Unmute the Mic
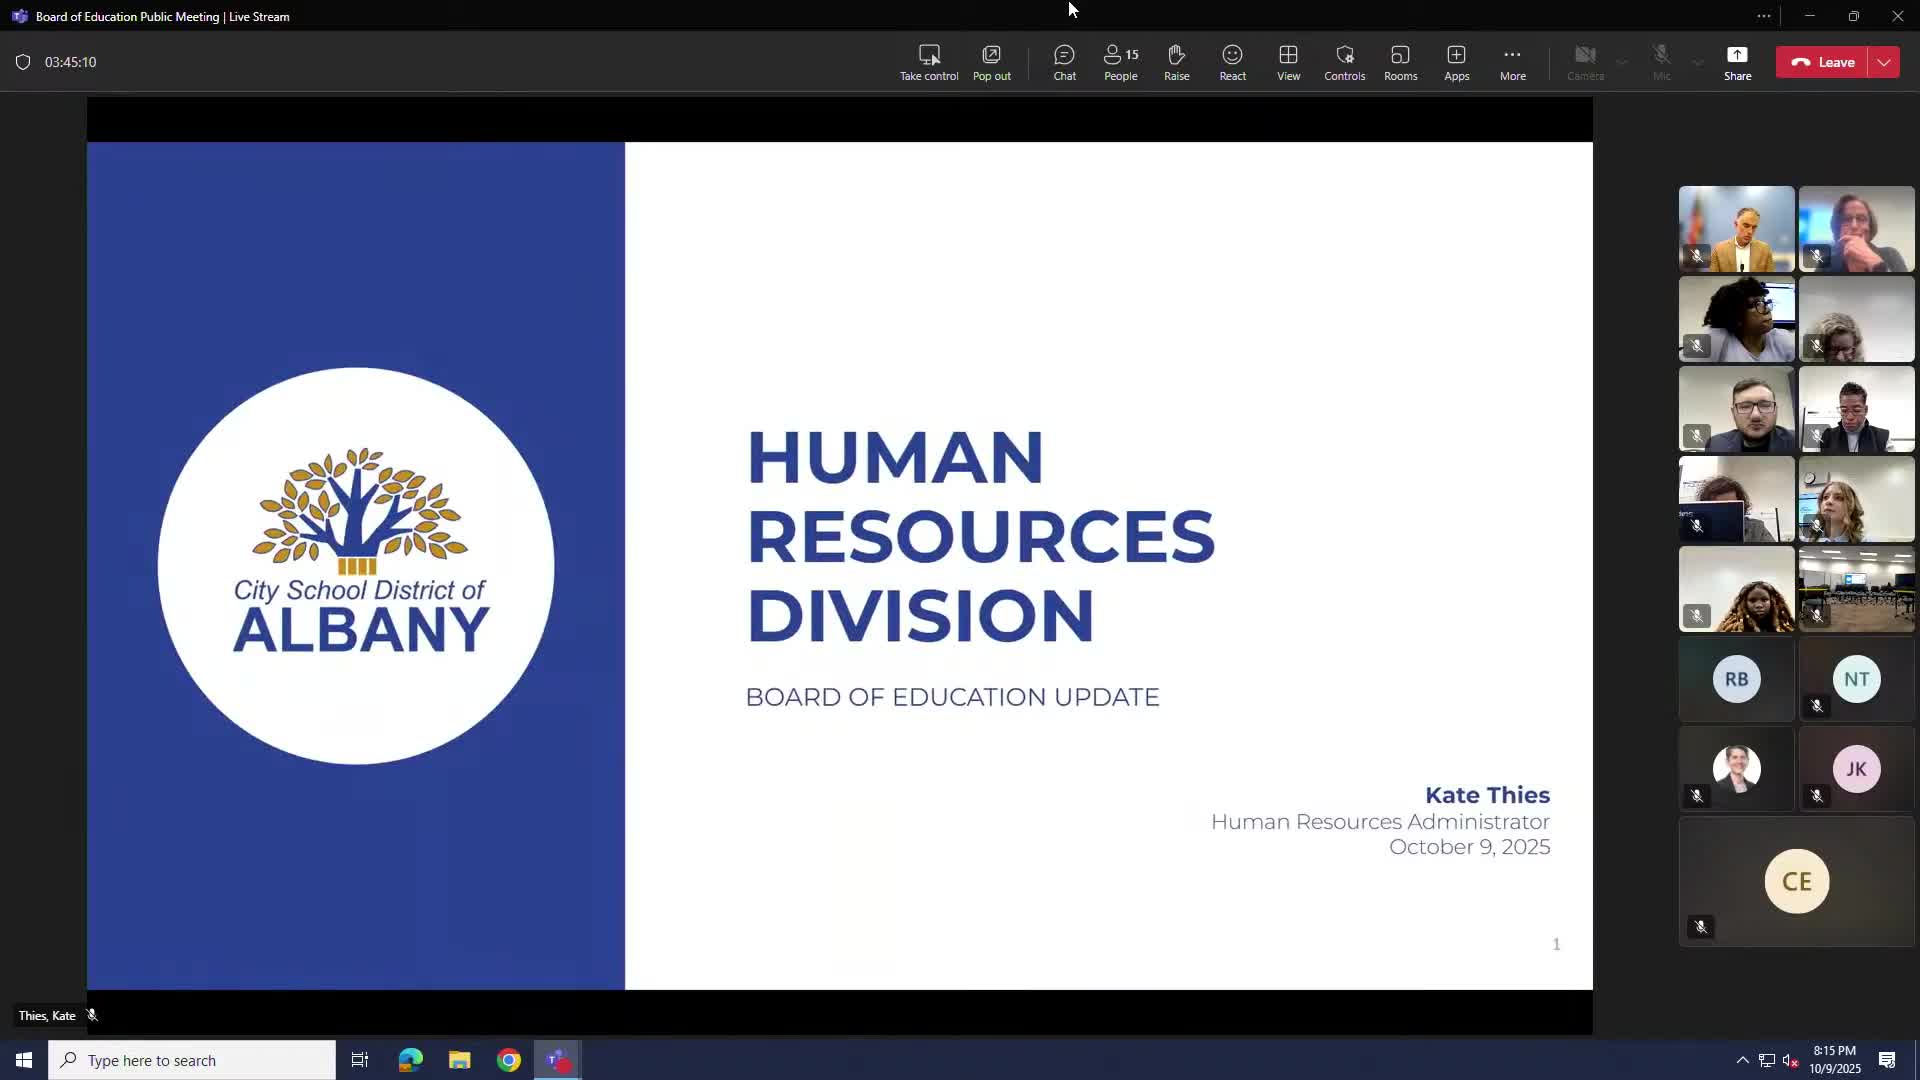Screen dimensions: 1920x1080 1661,62
